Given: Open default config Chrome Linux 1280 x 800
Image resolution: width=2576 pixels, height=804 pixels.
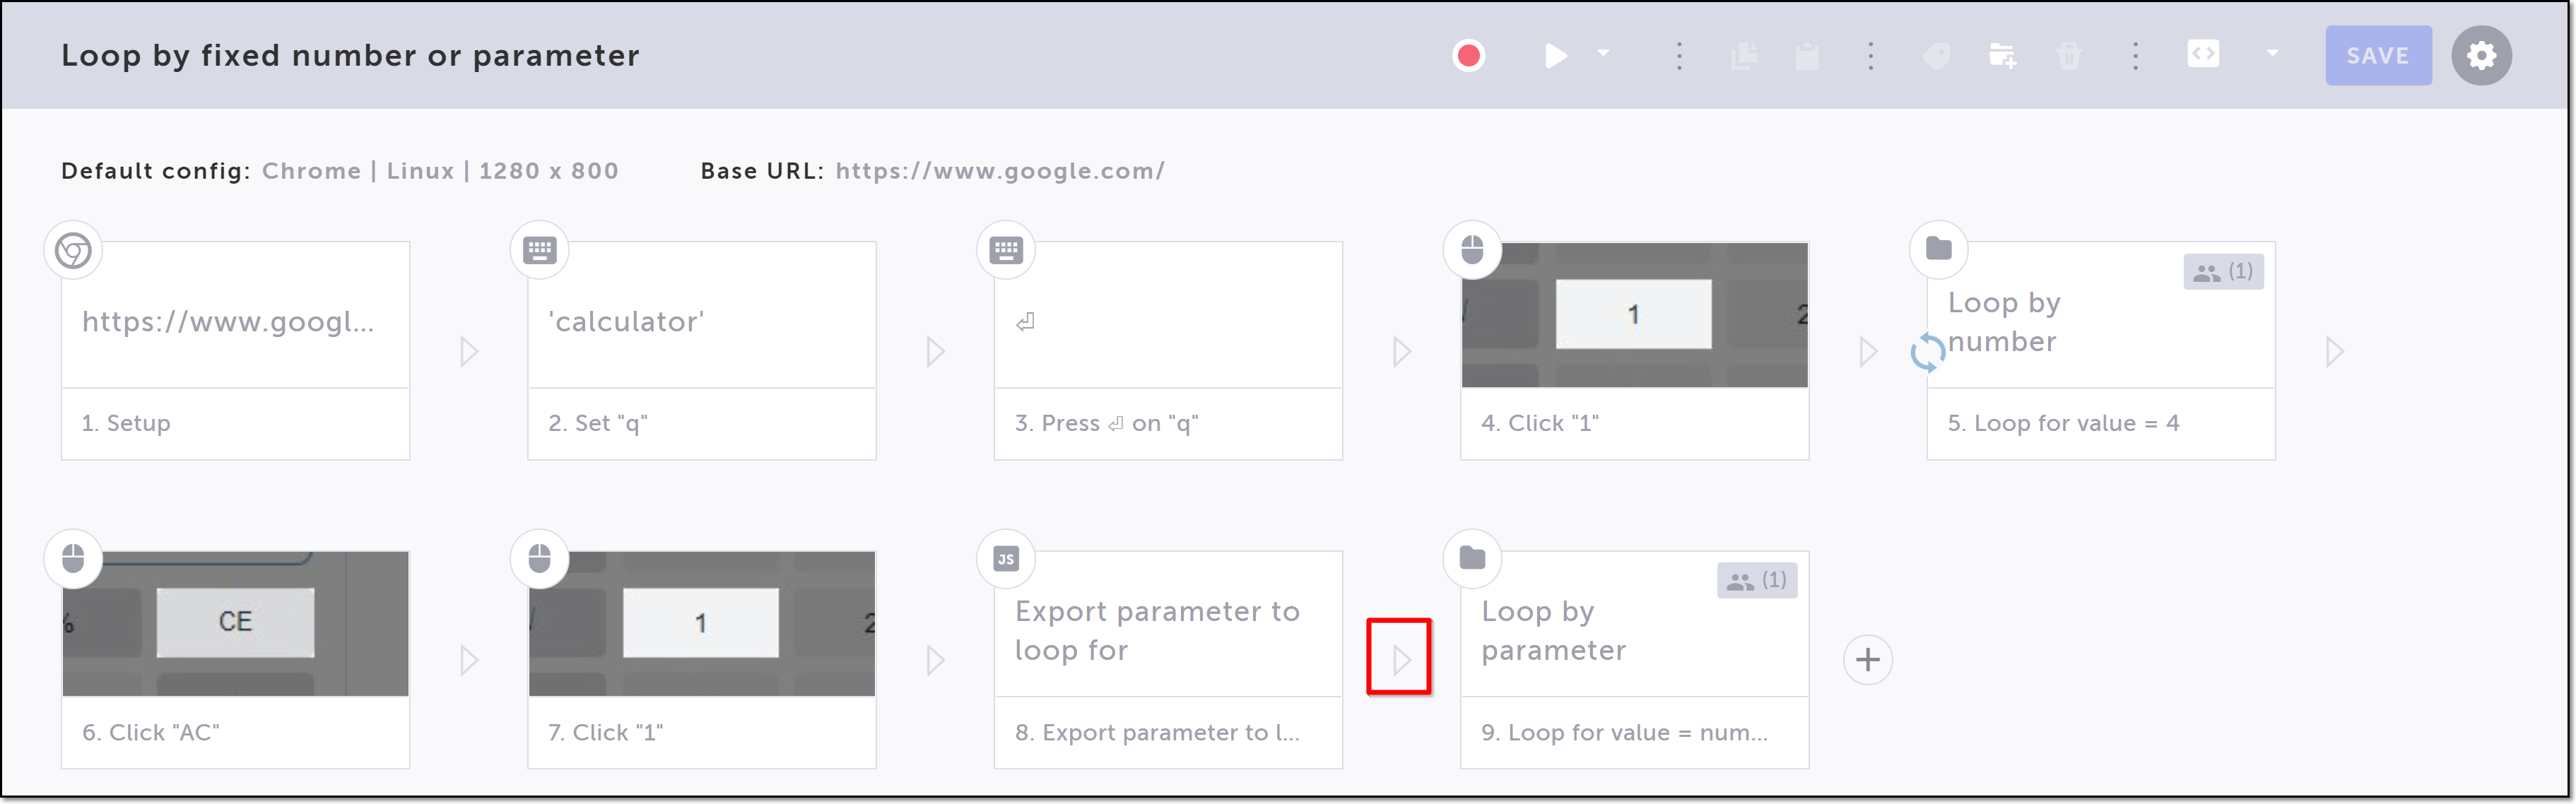Looking at the screenshot, I should pyautogui.click(x=440, y=171).
